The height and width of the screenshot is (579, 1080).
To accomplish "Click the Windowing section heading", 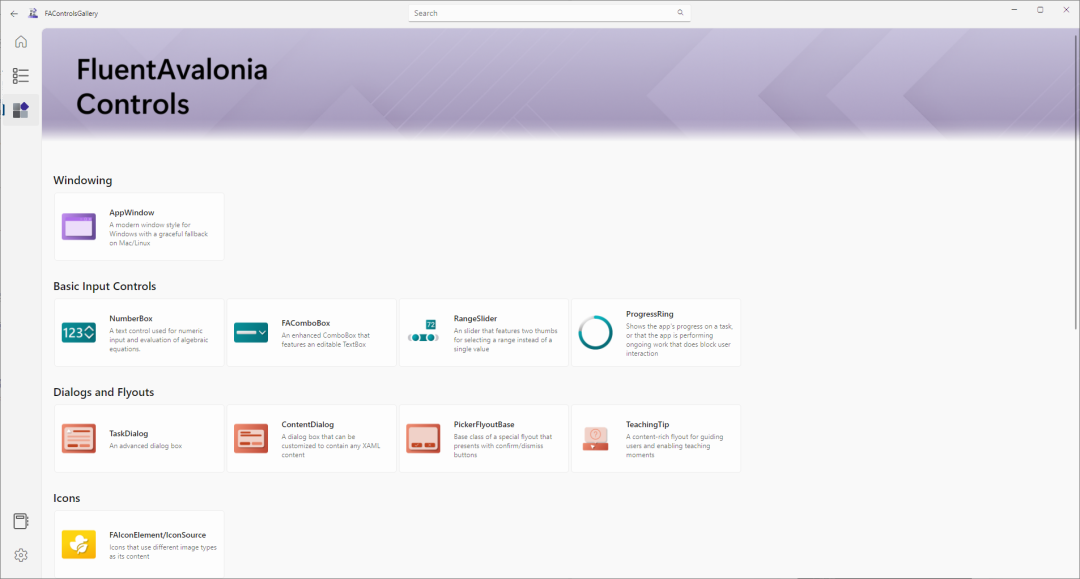I will pyautogui.click(x=83, y=180).
